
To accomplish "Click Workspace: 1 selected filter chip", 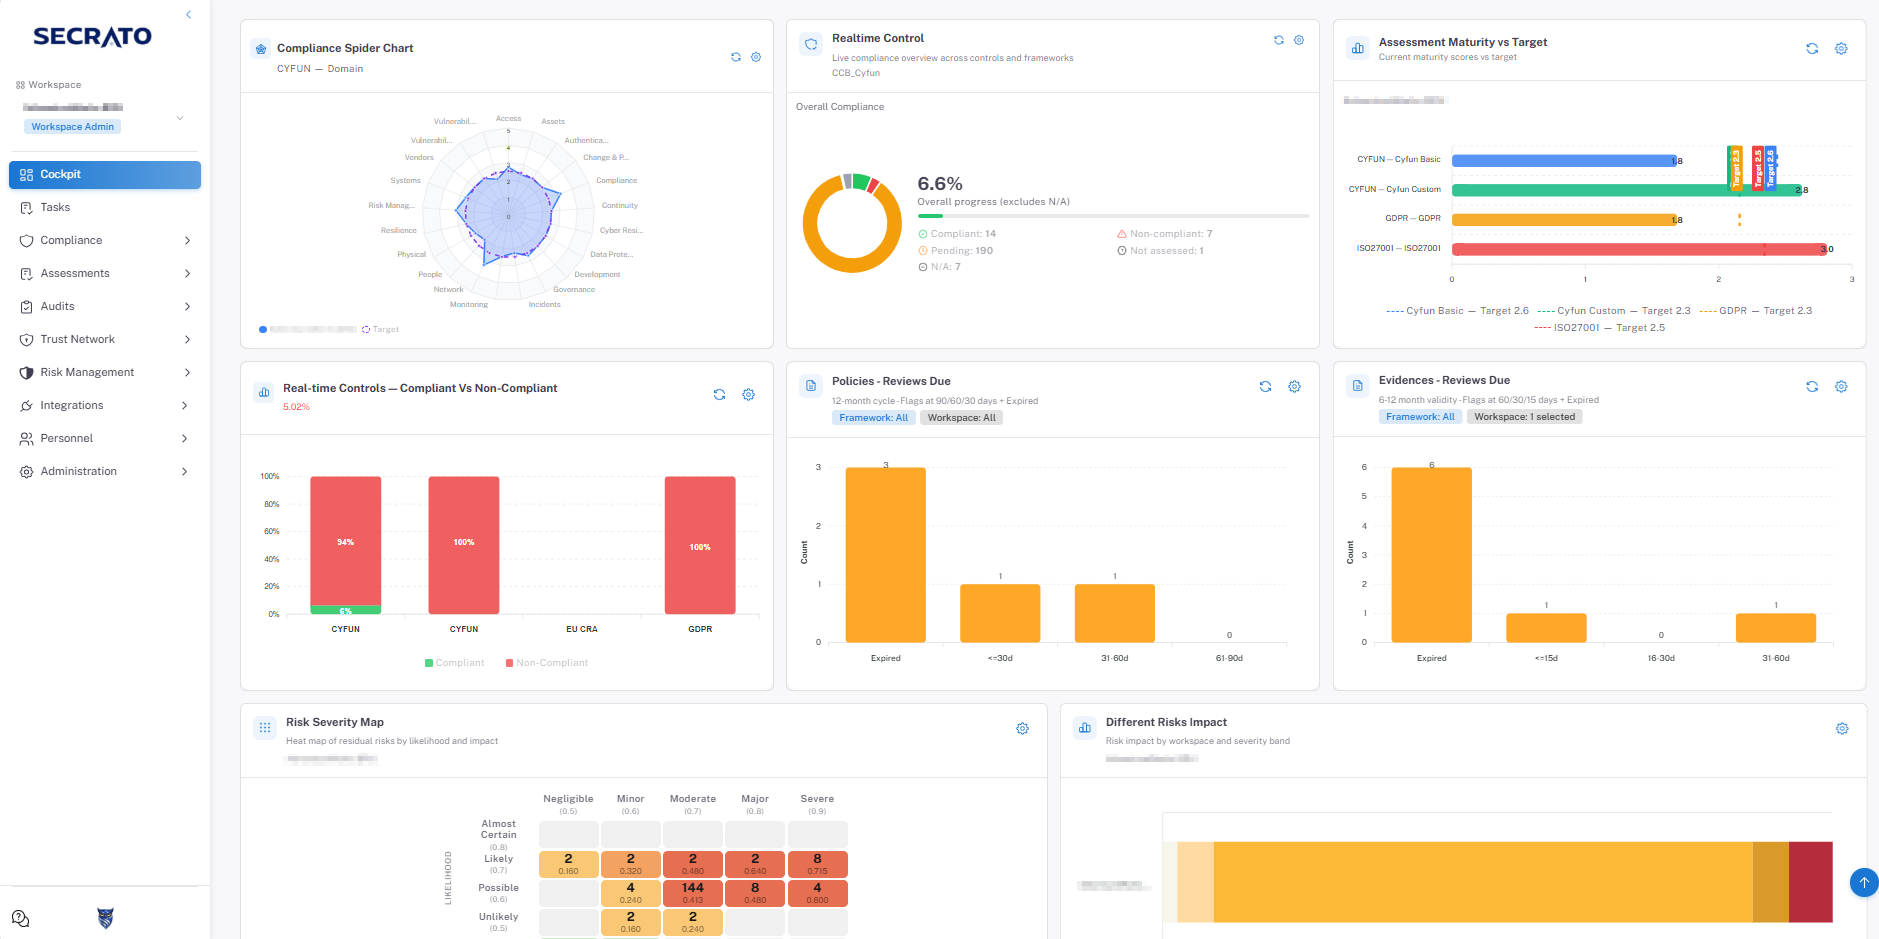I will point(1524,417).
